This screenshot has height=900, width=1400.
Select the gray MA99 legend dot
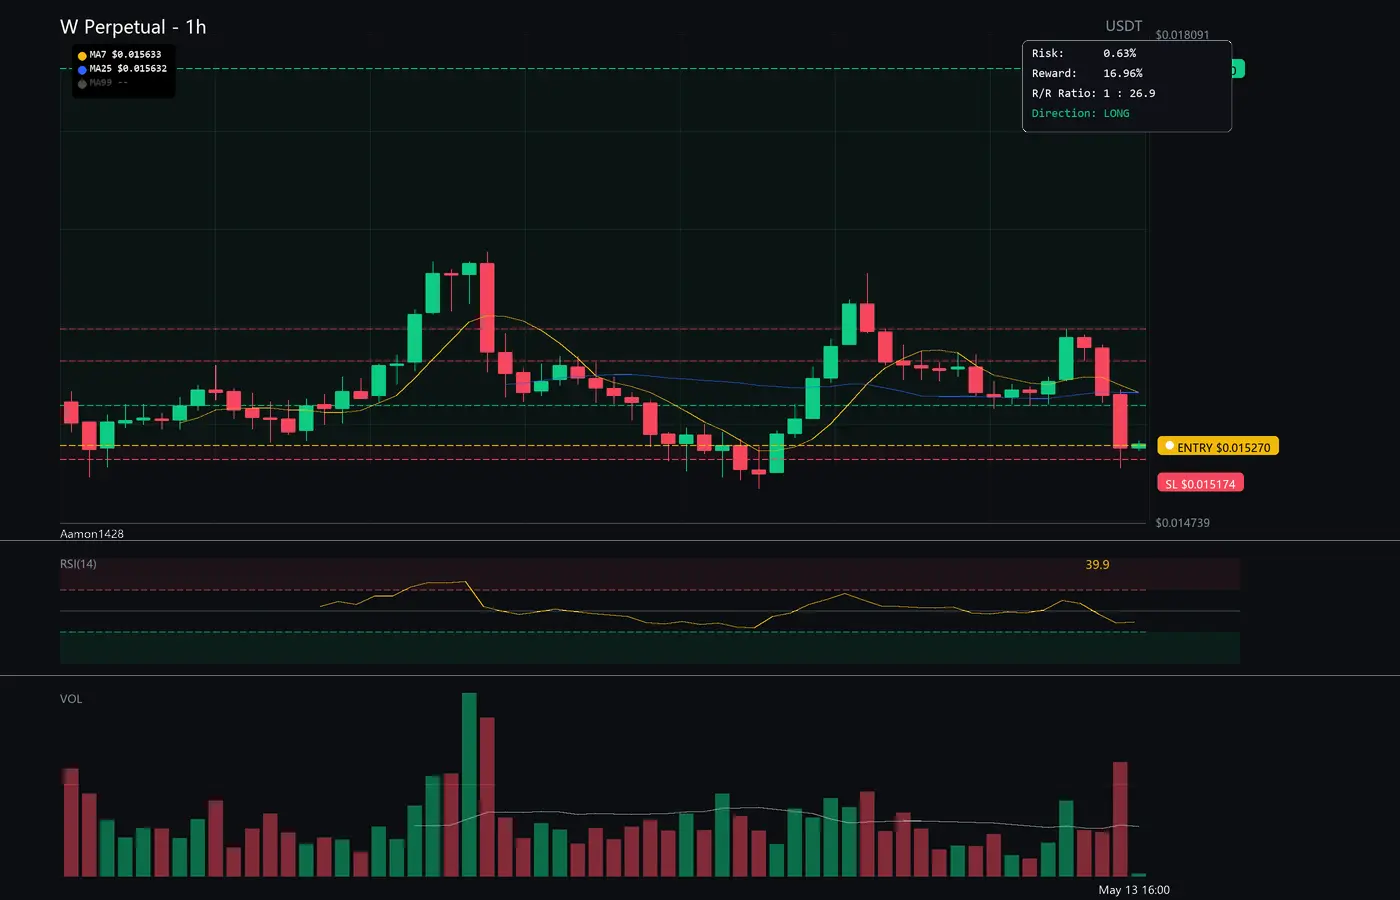click(x=82, y=84)
